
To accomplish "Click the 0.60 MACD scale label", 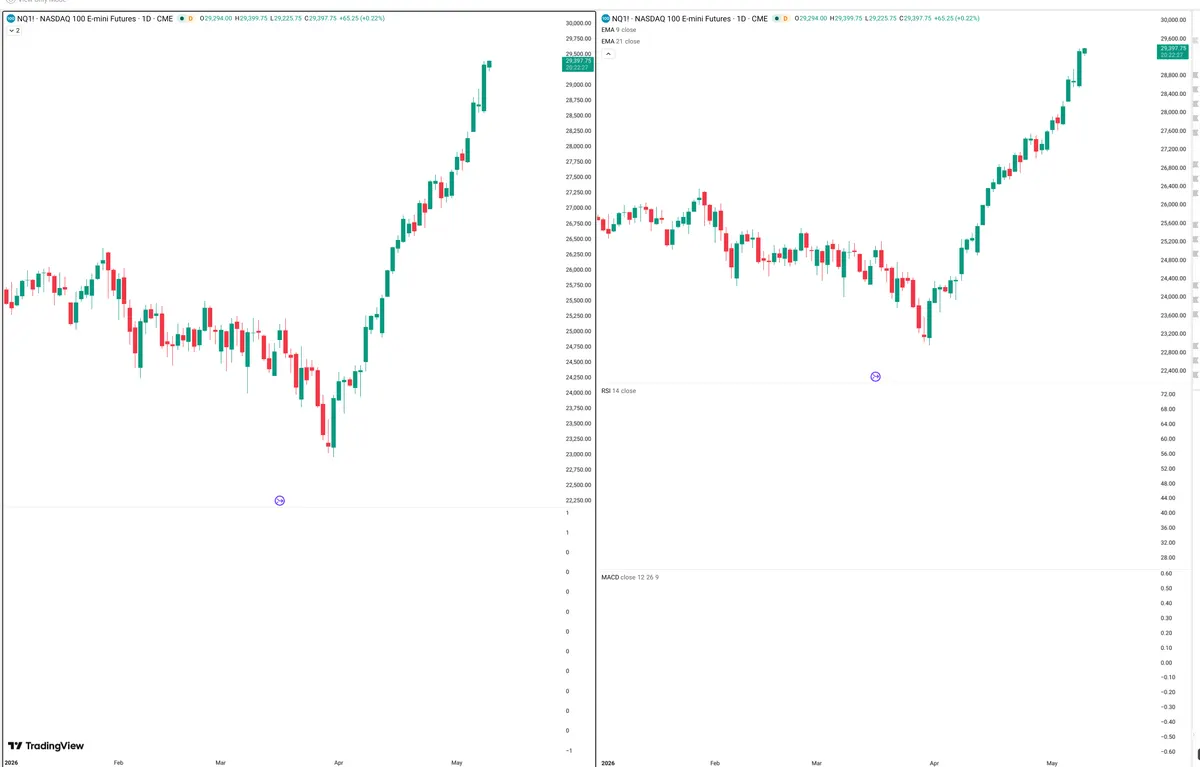I will coord(1167,573).
